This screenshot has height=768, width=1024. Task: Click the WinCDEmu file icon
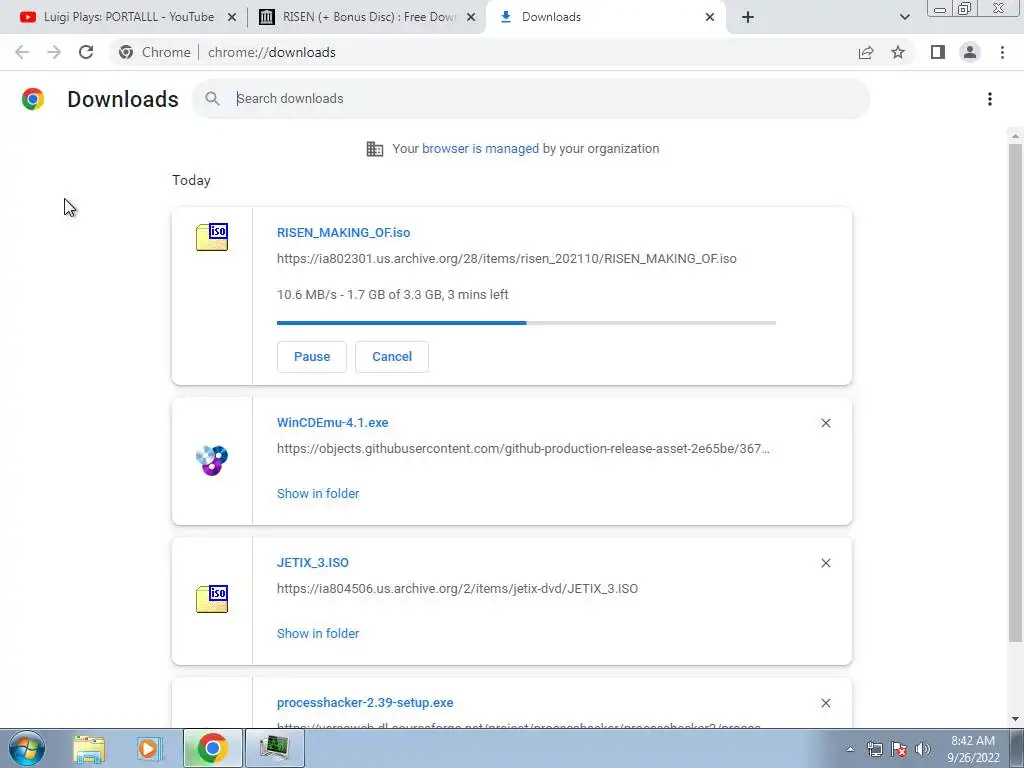tap(212, 460)
